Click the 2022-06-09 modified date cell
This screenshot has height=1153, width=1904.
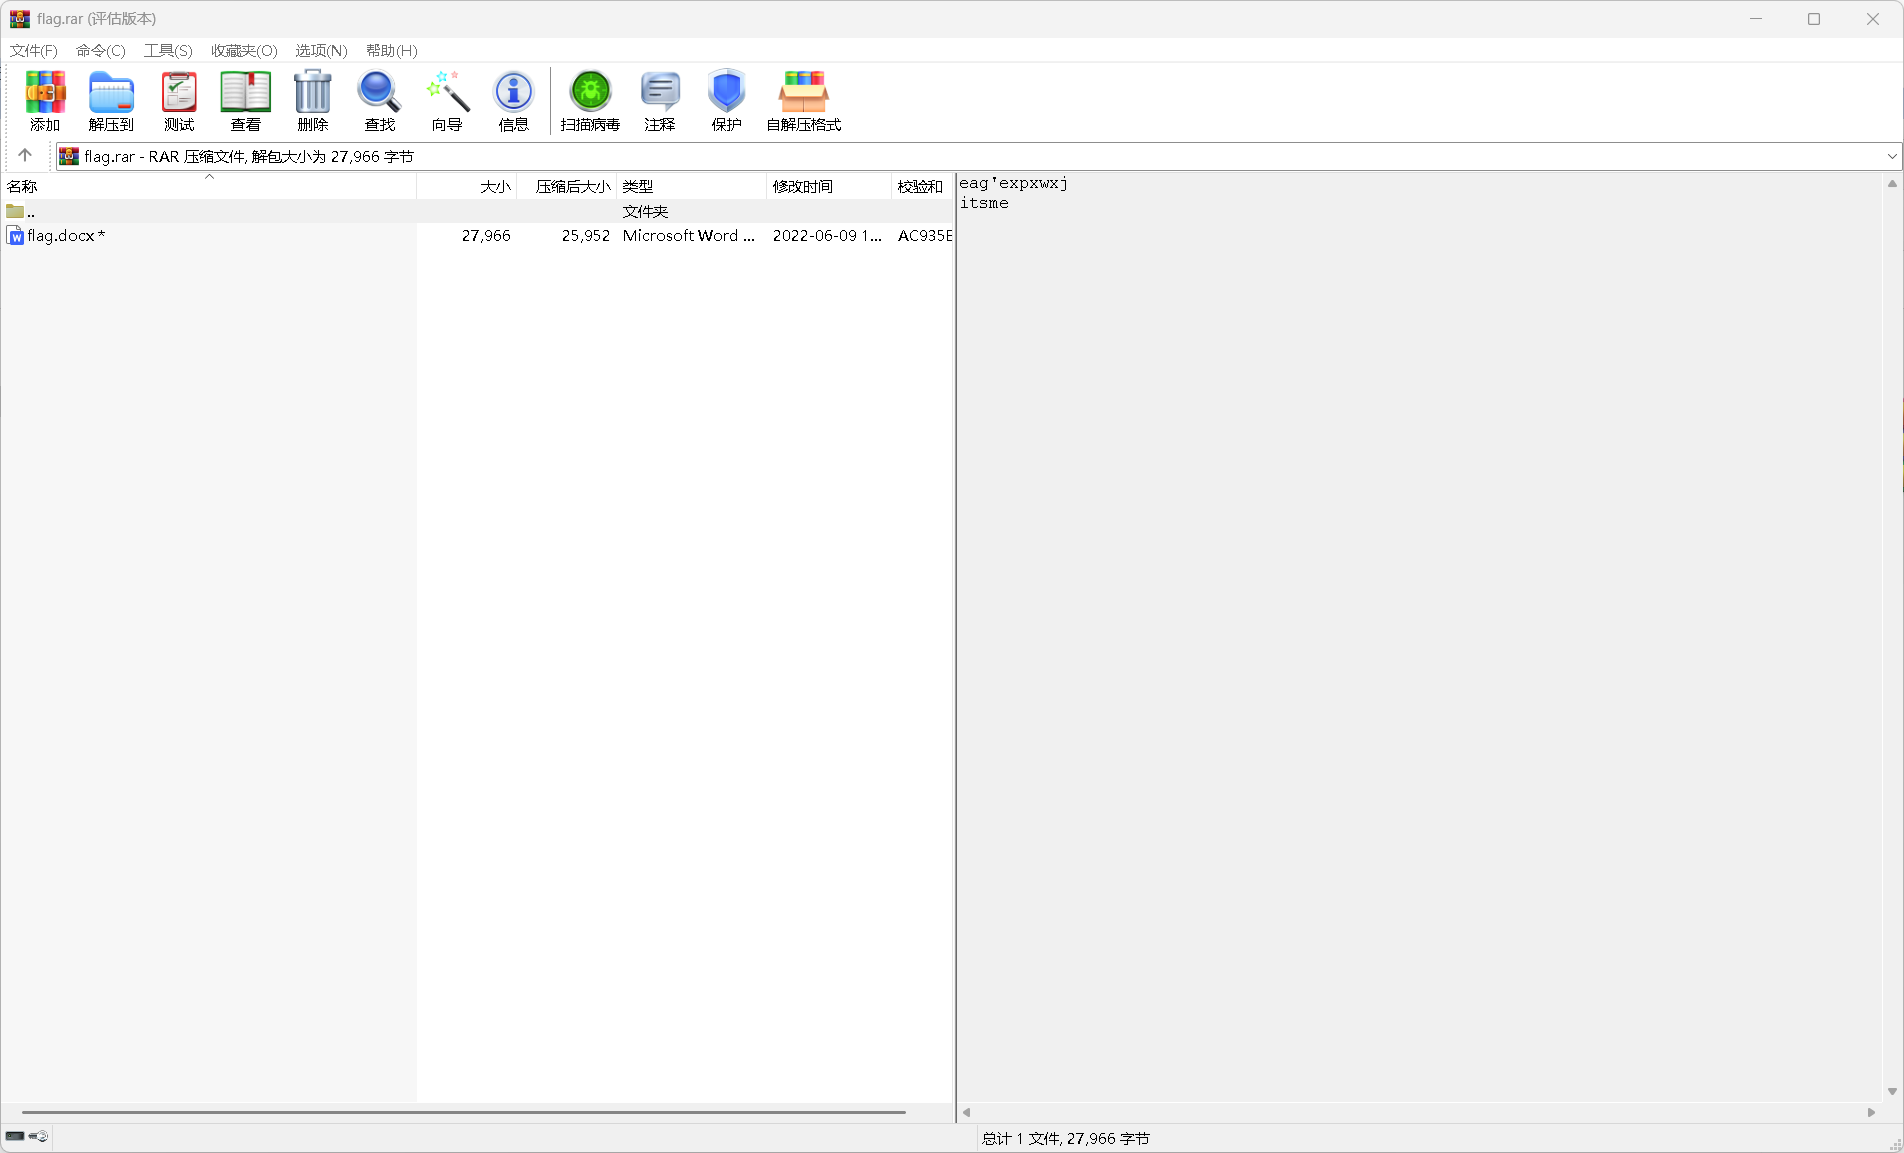click(828, 236)
